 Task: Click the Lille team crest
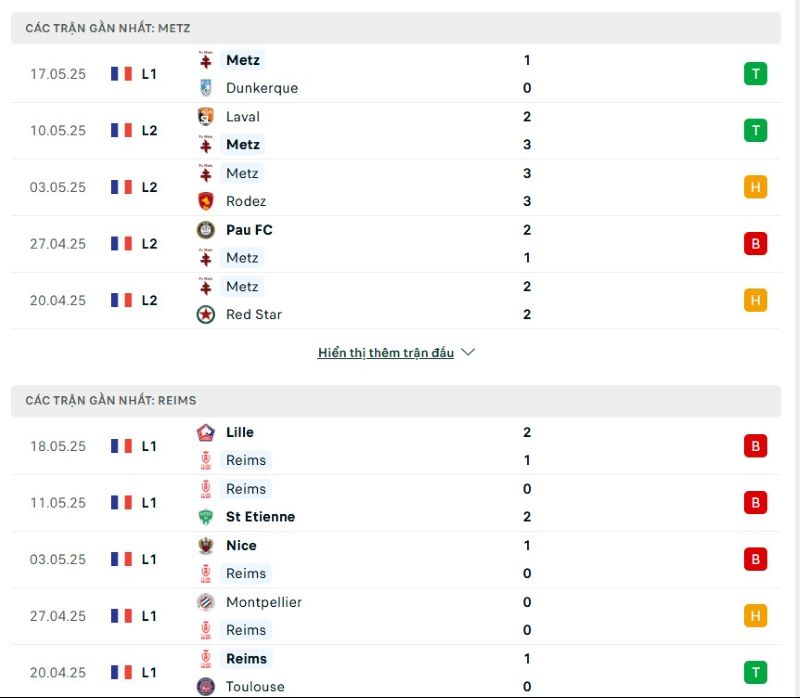[x=206, y=432]
